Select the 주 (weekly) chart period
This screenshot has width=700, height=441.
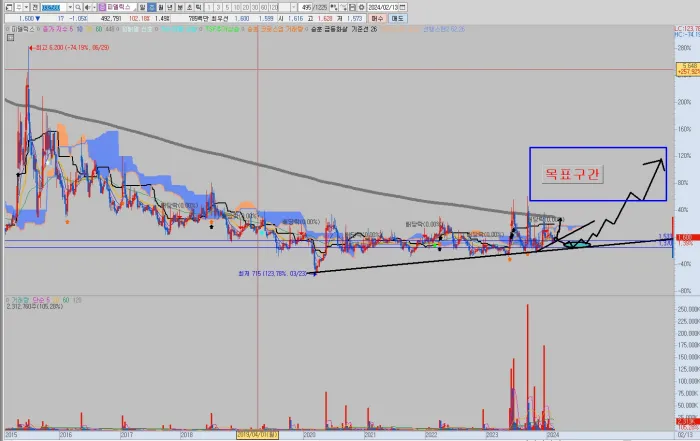coord(151,7)
